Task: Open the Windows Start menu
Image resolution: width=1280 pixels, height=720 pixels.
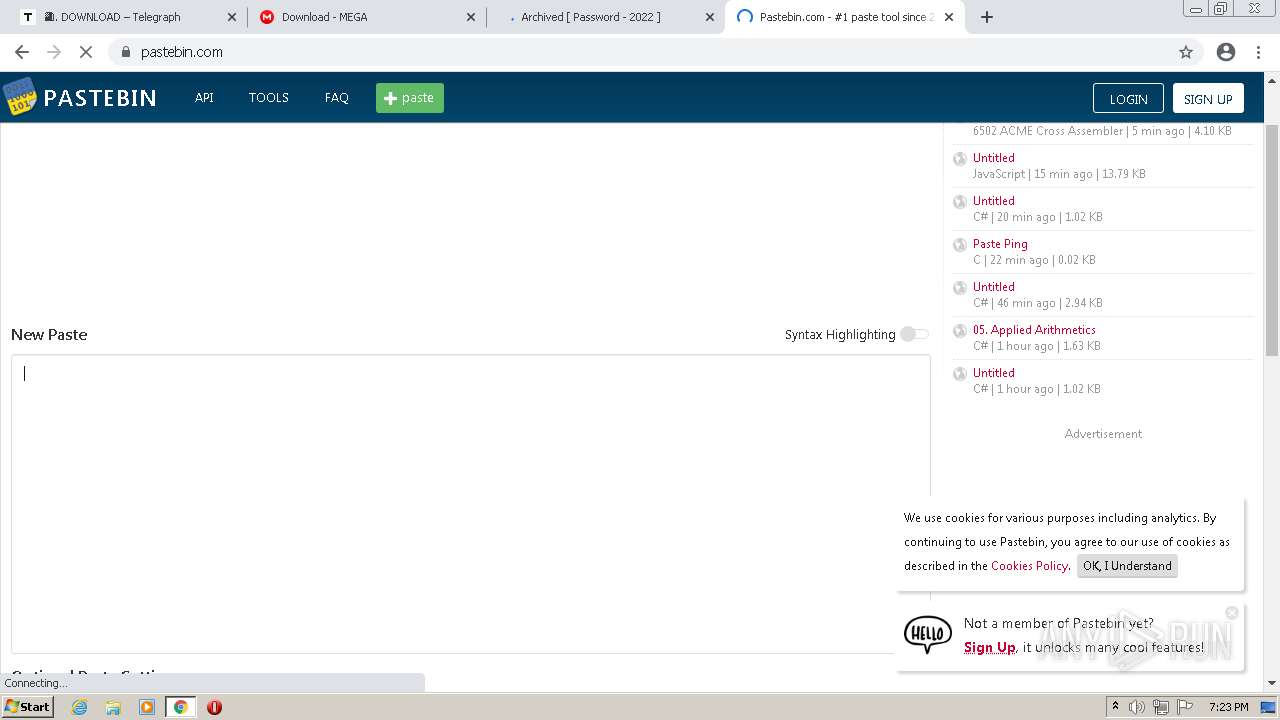Action: pos(28,706)
